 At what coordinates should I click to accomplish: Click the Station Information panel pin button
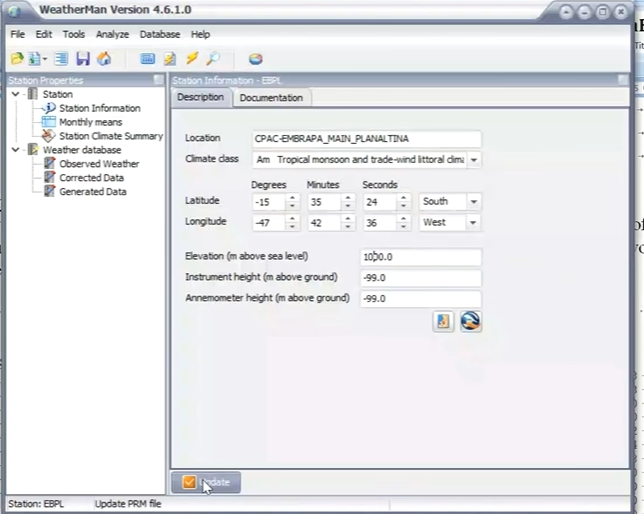click(x=623, y=80)
